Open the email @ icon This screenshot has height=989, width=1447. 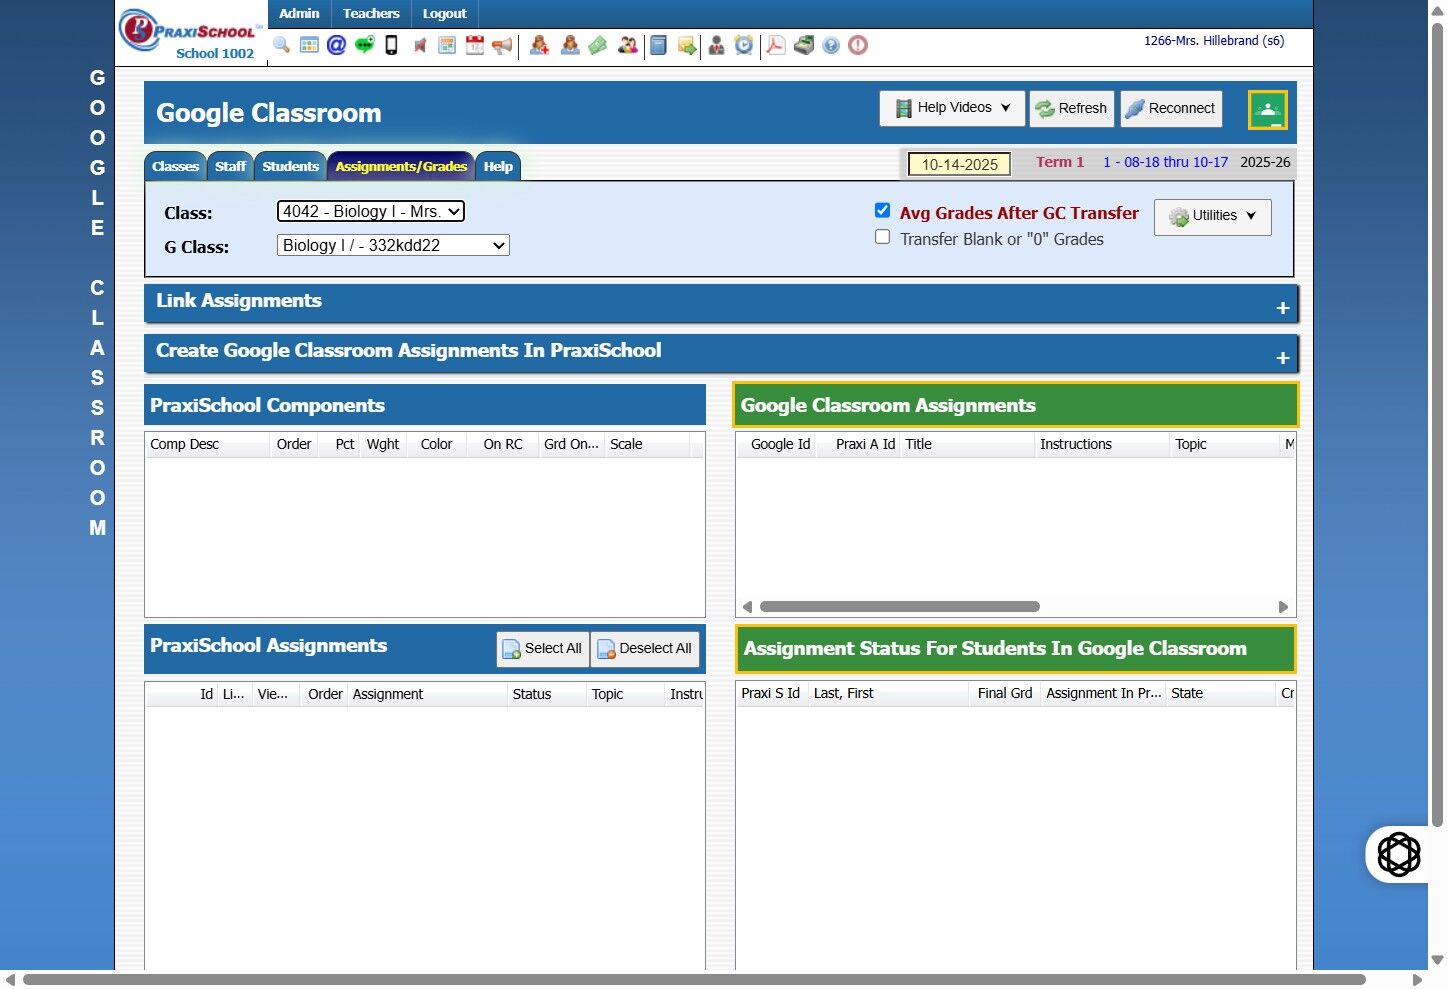point(337,45)
